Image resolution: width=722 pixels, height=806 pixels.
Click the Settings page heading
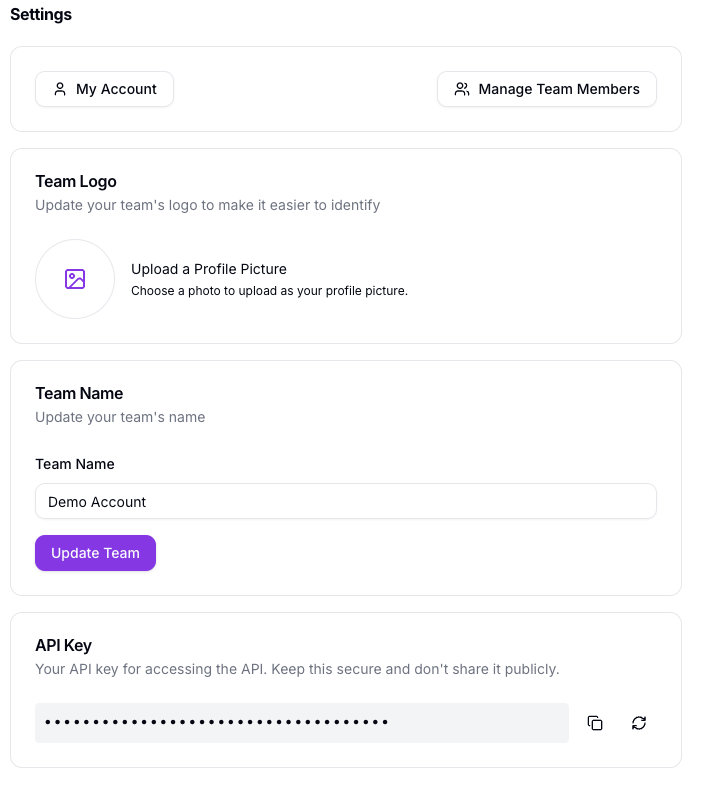click(41, 15)
